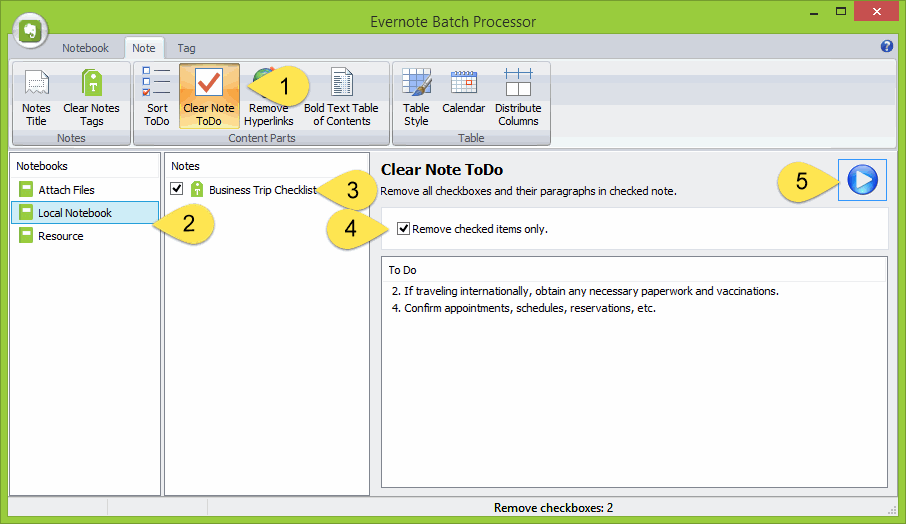Select the Attach Files notebook
This screenshot has height=524, width=906.
pyautogui.click(x=85, y=189)
